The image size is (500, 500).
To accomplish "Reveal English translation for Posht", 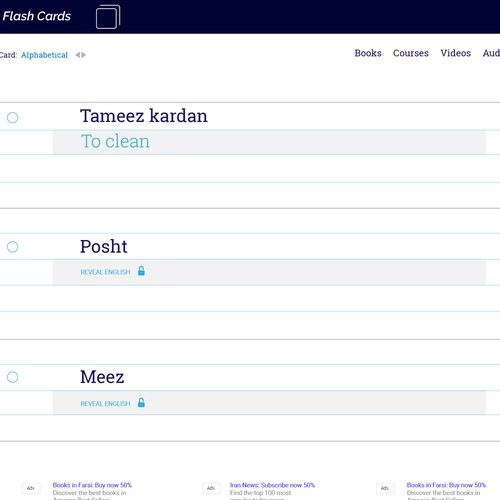I will 105,272.
